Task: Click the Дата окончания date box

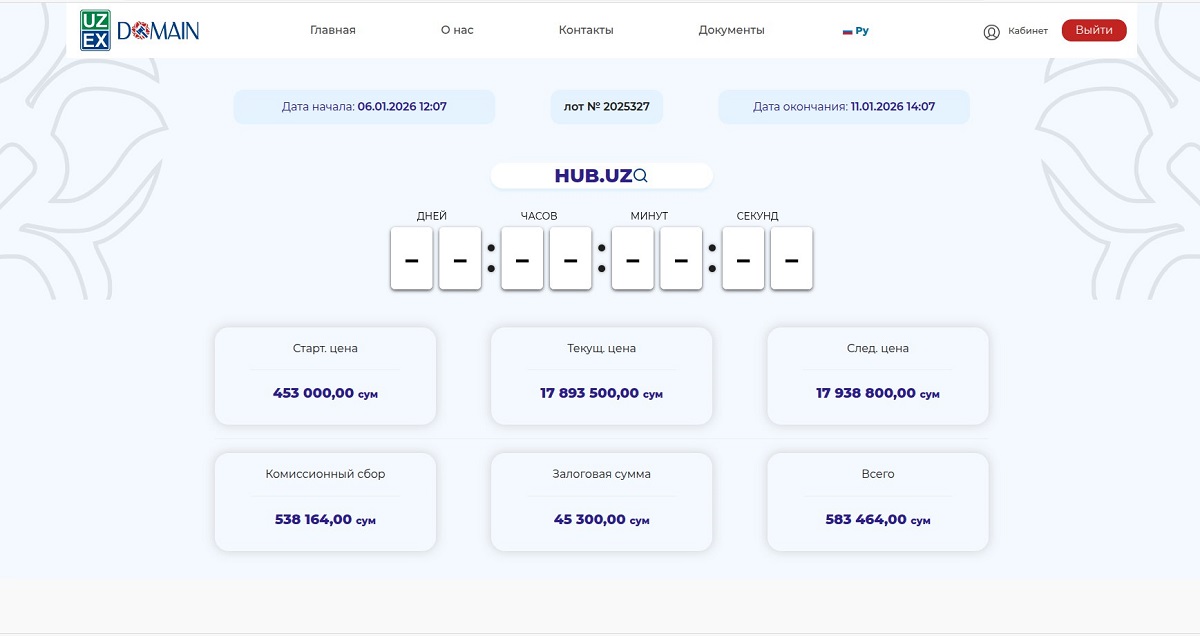Action: pyautogui.click(x=843, y=107)
